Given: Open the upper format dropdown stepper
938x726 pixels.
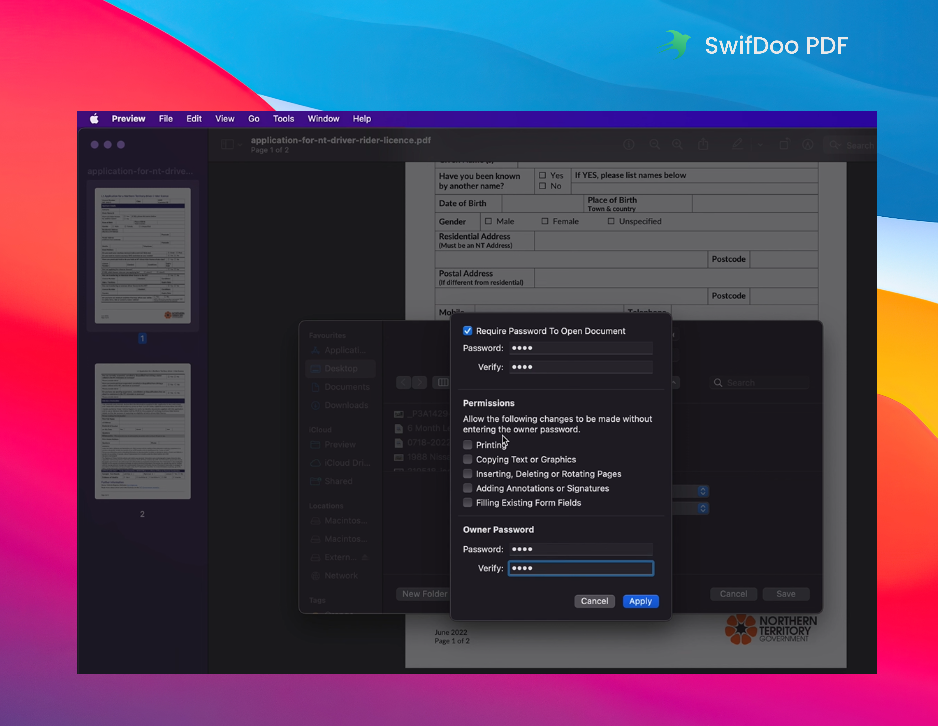Looking at the screenshot, I should pos(703,491).
